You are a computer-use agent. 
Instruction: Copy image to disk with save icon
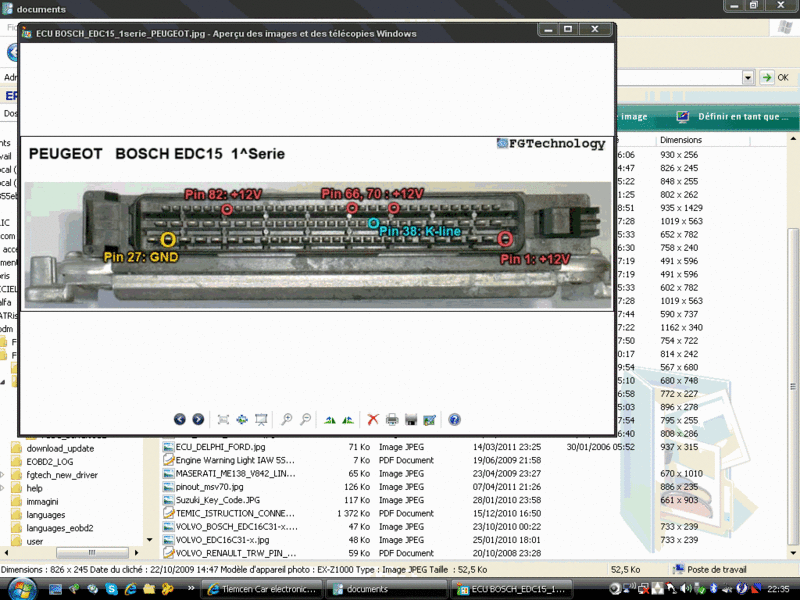pyautogui.click(x=411, y=419)
